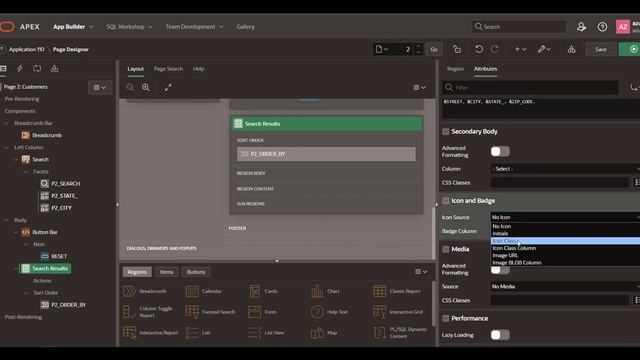This screenshot has width=640, height=360.
Task: Click the zoom out magnifier in Layout
Action: (x=130, y=87)
